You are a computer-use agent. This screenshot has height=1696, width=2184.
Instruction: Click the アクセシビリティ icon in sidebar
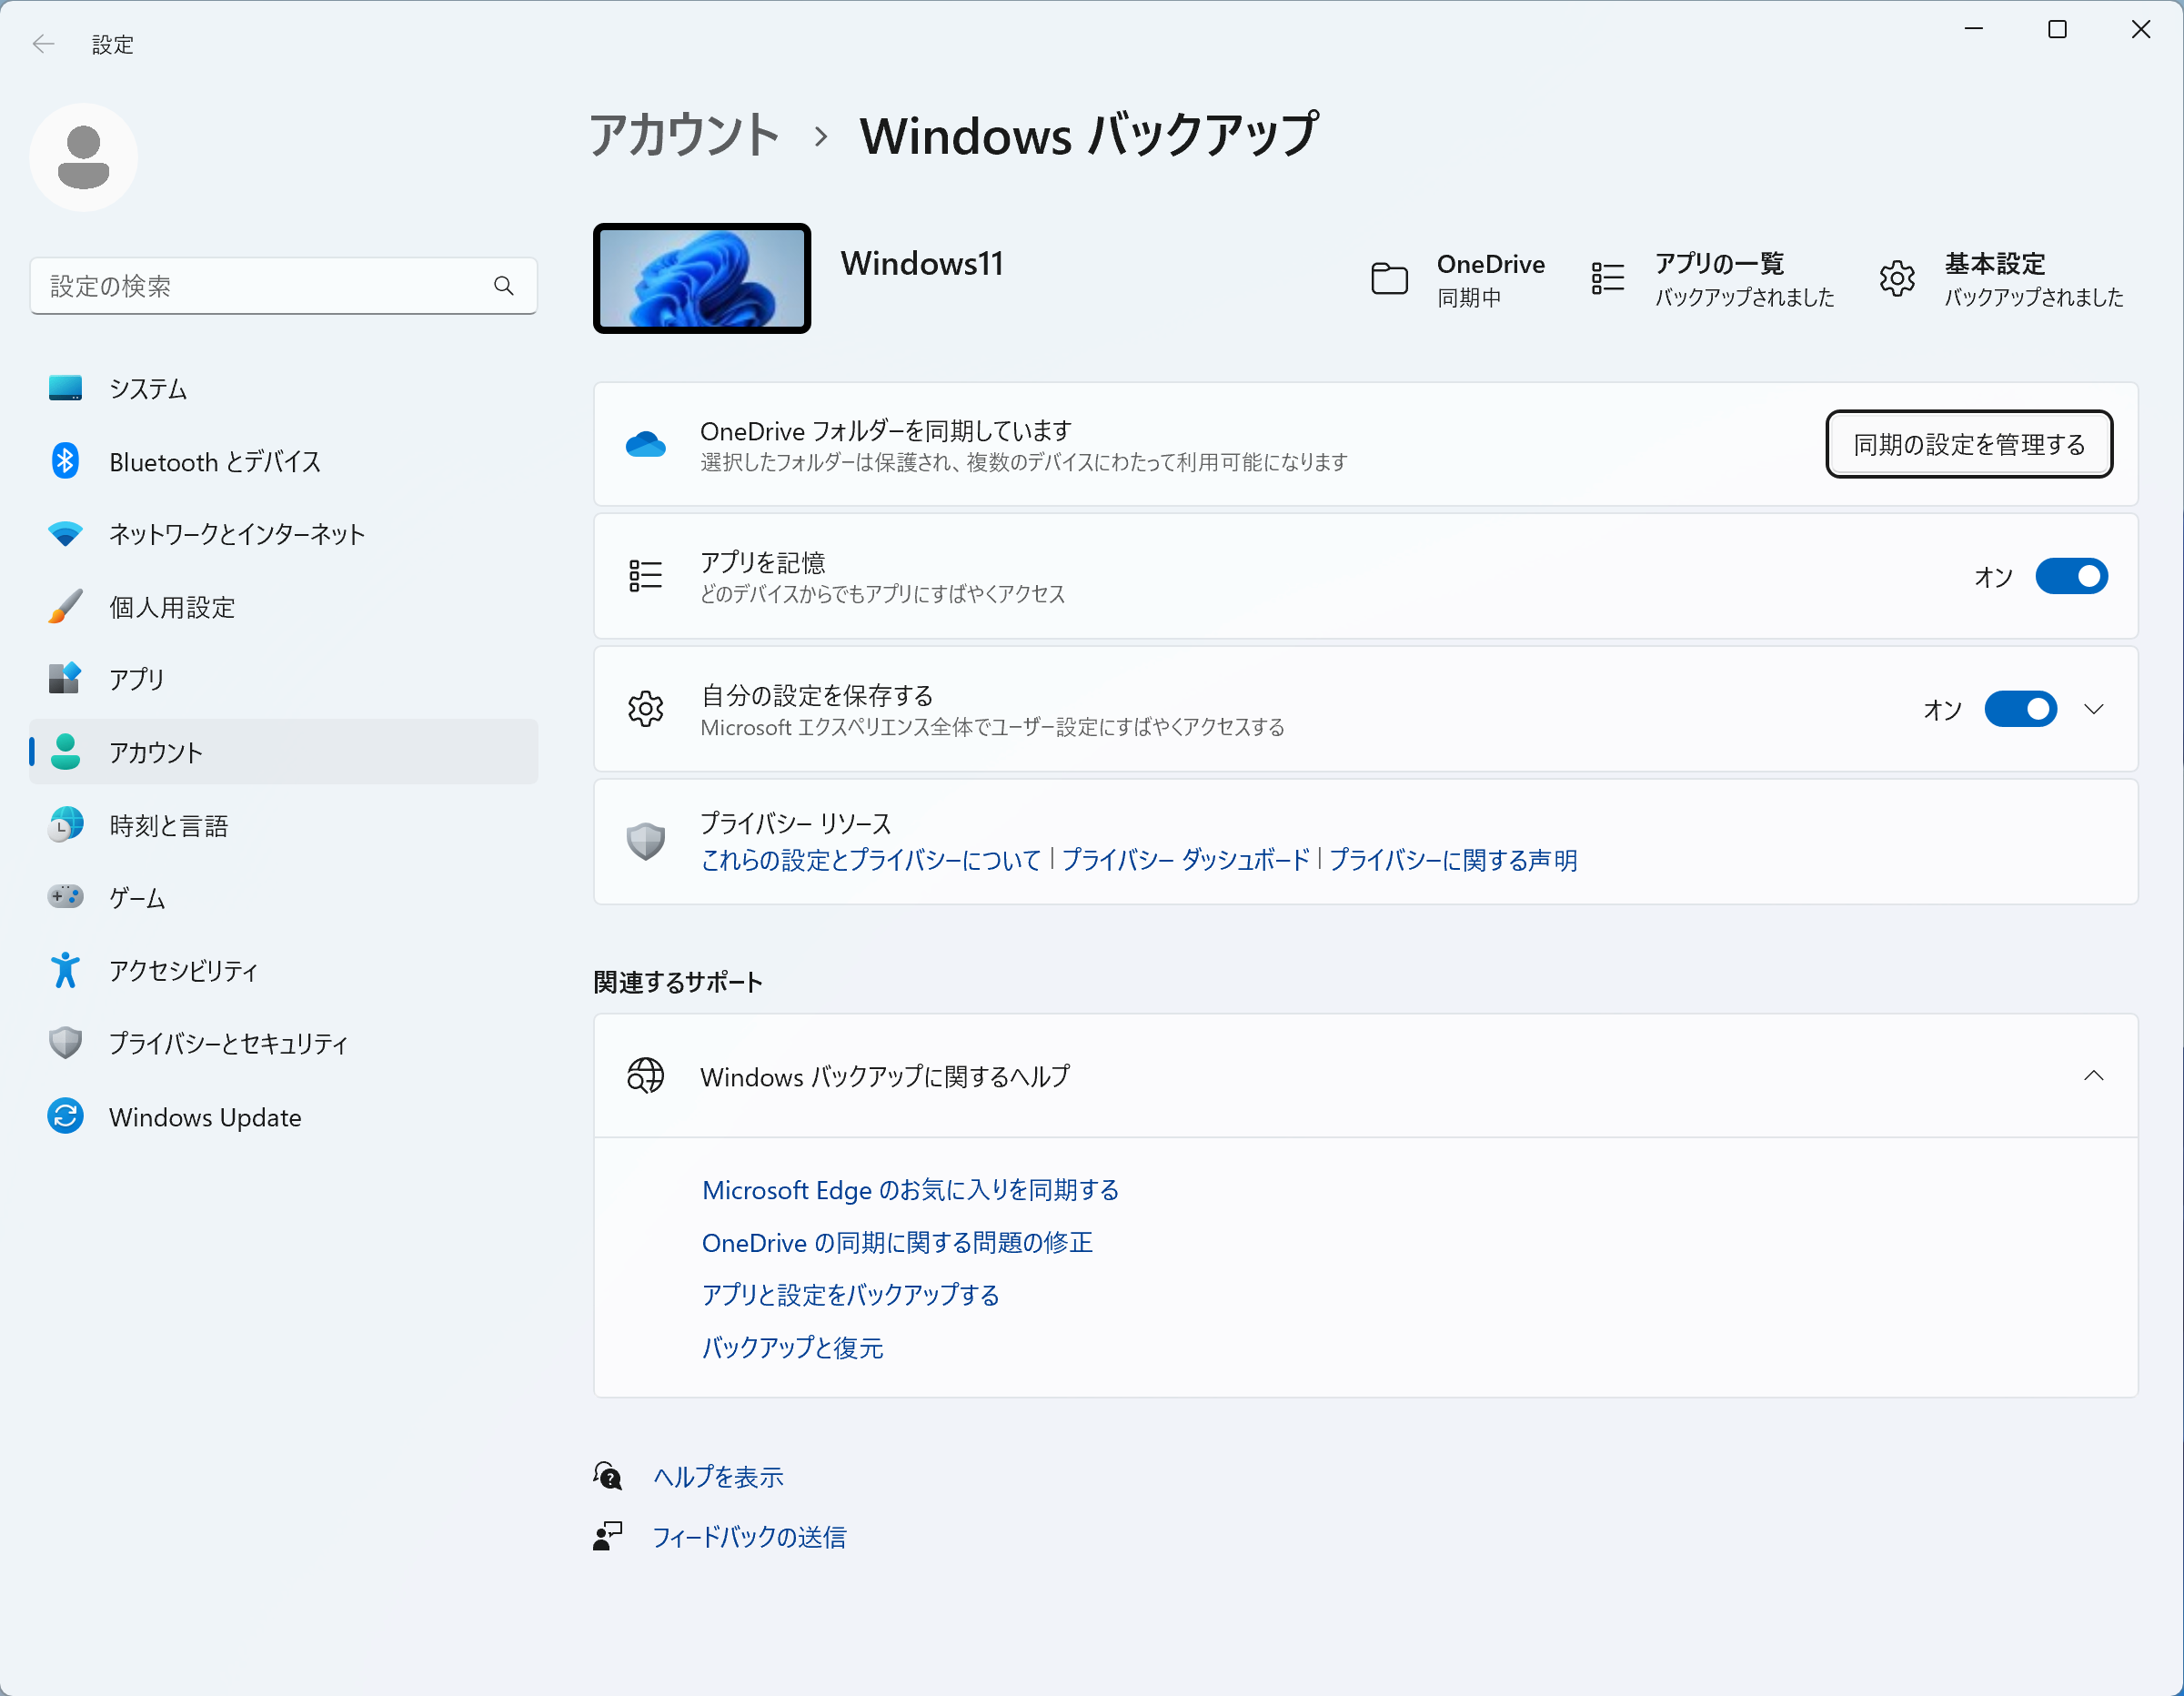pyautogui.click(x=65, y=970)
